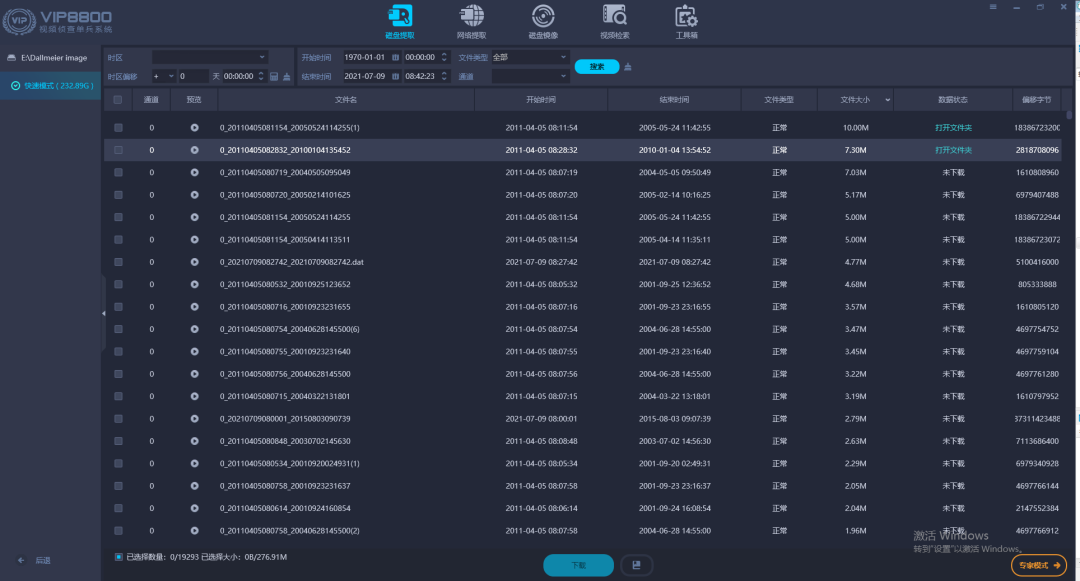Click the day offset input field showing 0
Image resolution: width=1080 pixels, height=581 pixels.
click(193, 76)
